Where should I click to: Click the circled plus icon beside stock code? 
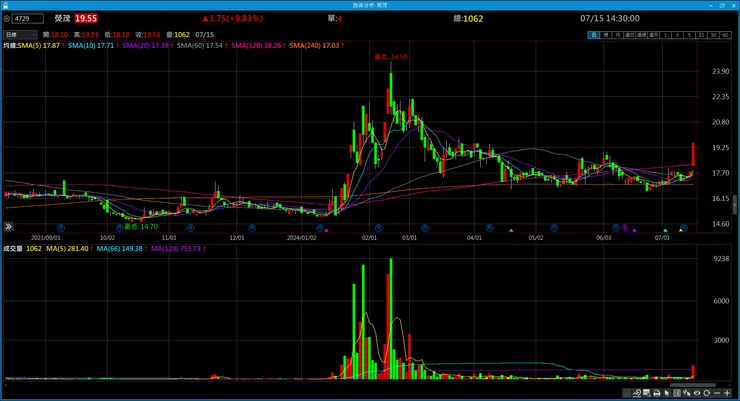[6, 18]
